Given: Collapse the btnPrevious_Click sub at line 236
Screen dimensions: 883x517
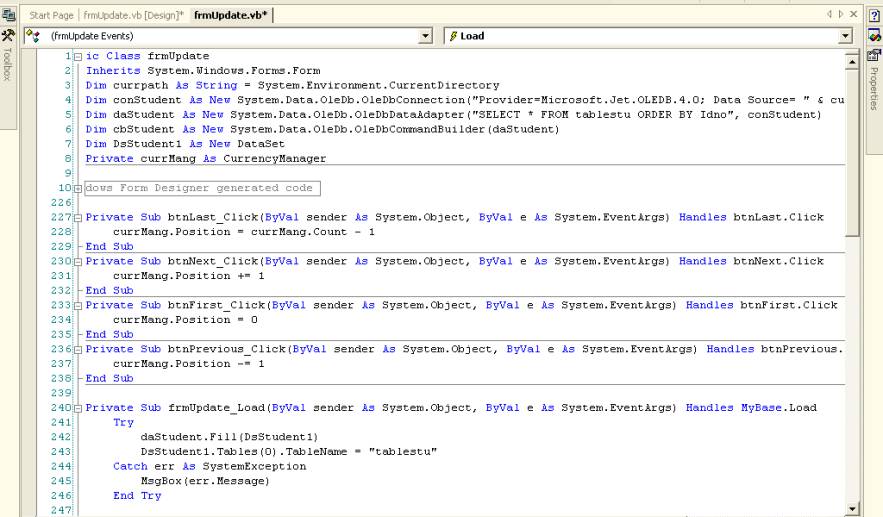Looking at the screenshot, I should click(x=78, y=349).
